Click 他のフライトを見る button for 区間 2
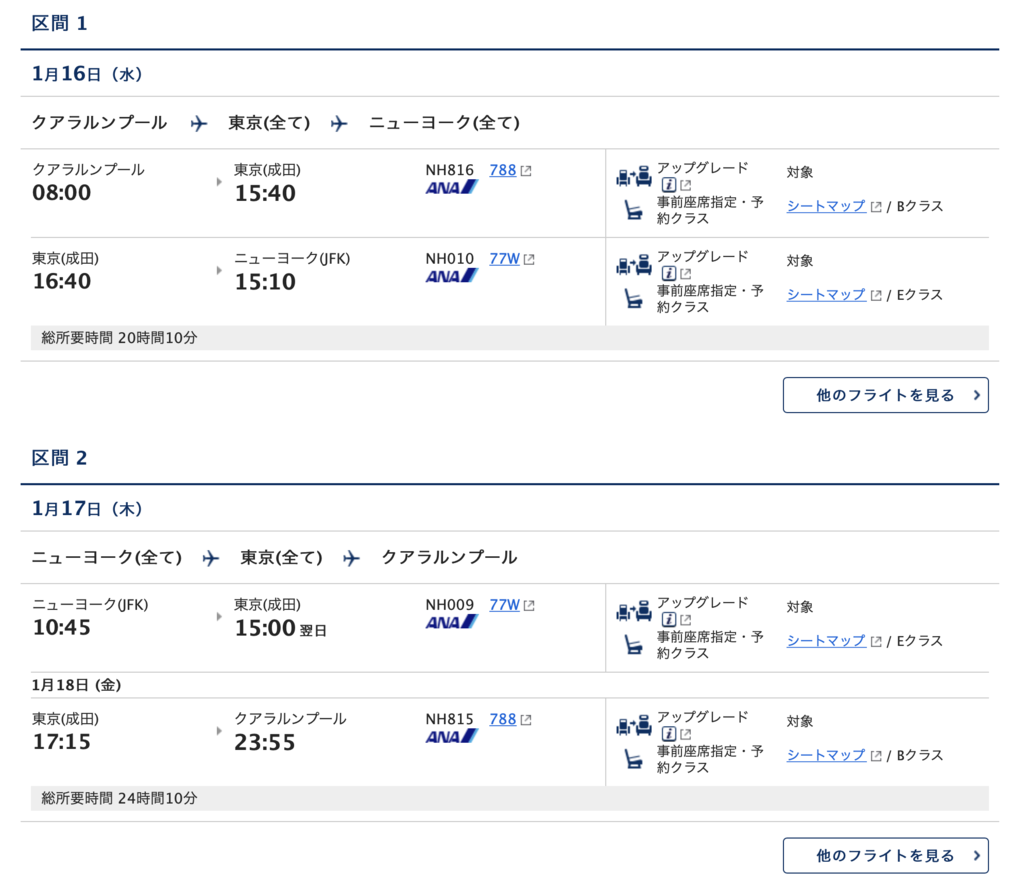 [x=886, y=855]
